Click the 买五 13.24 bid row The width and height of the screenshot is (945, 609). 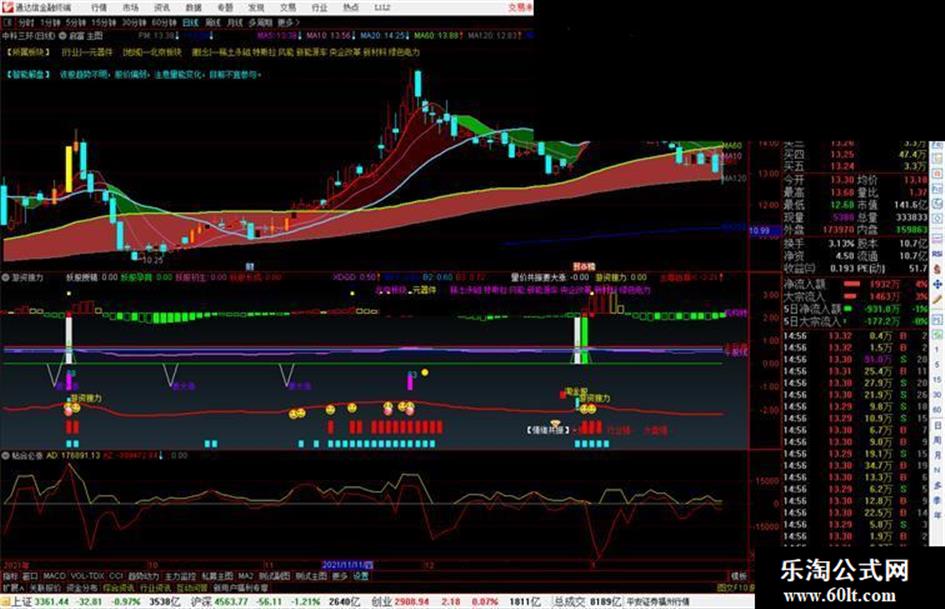pyautogui.click(x=855, y=166)
